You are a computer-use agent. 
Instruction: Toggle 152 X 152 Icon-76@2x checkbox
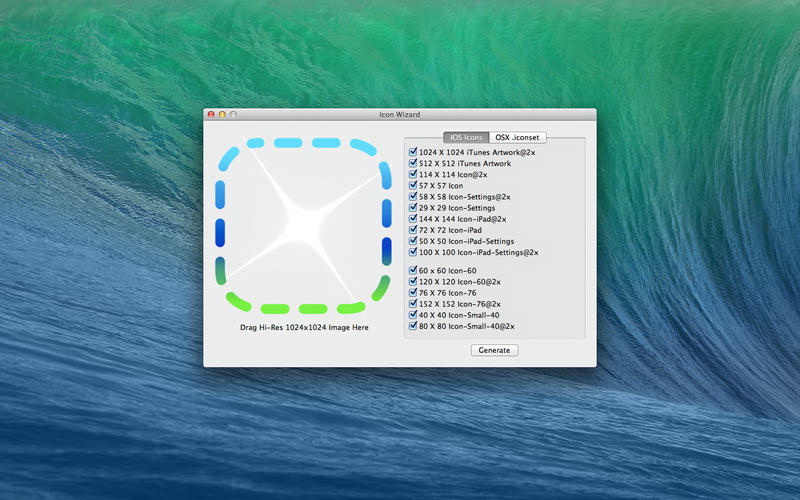click(x=413, y=304)
